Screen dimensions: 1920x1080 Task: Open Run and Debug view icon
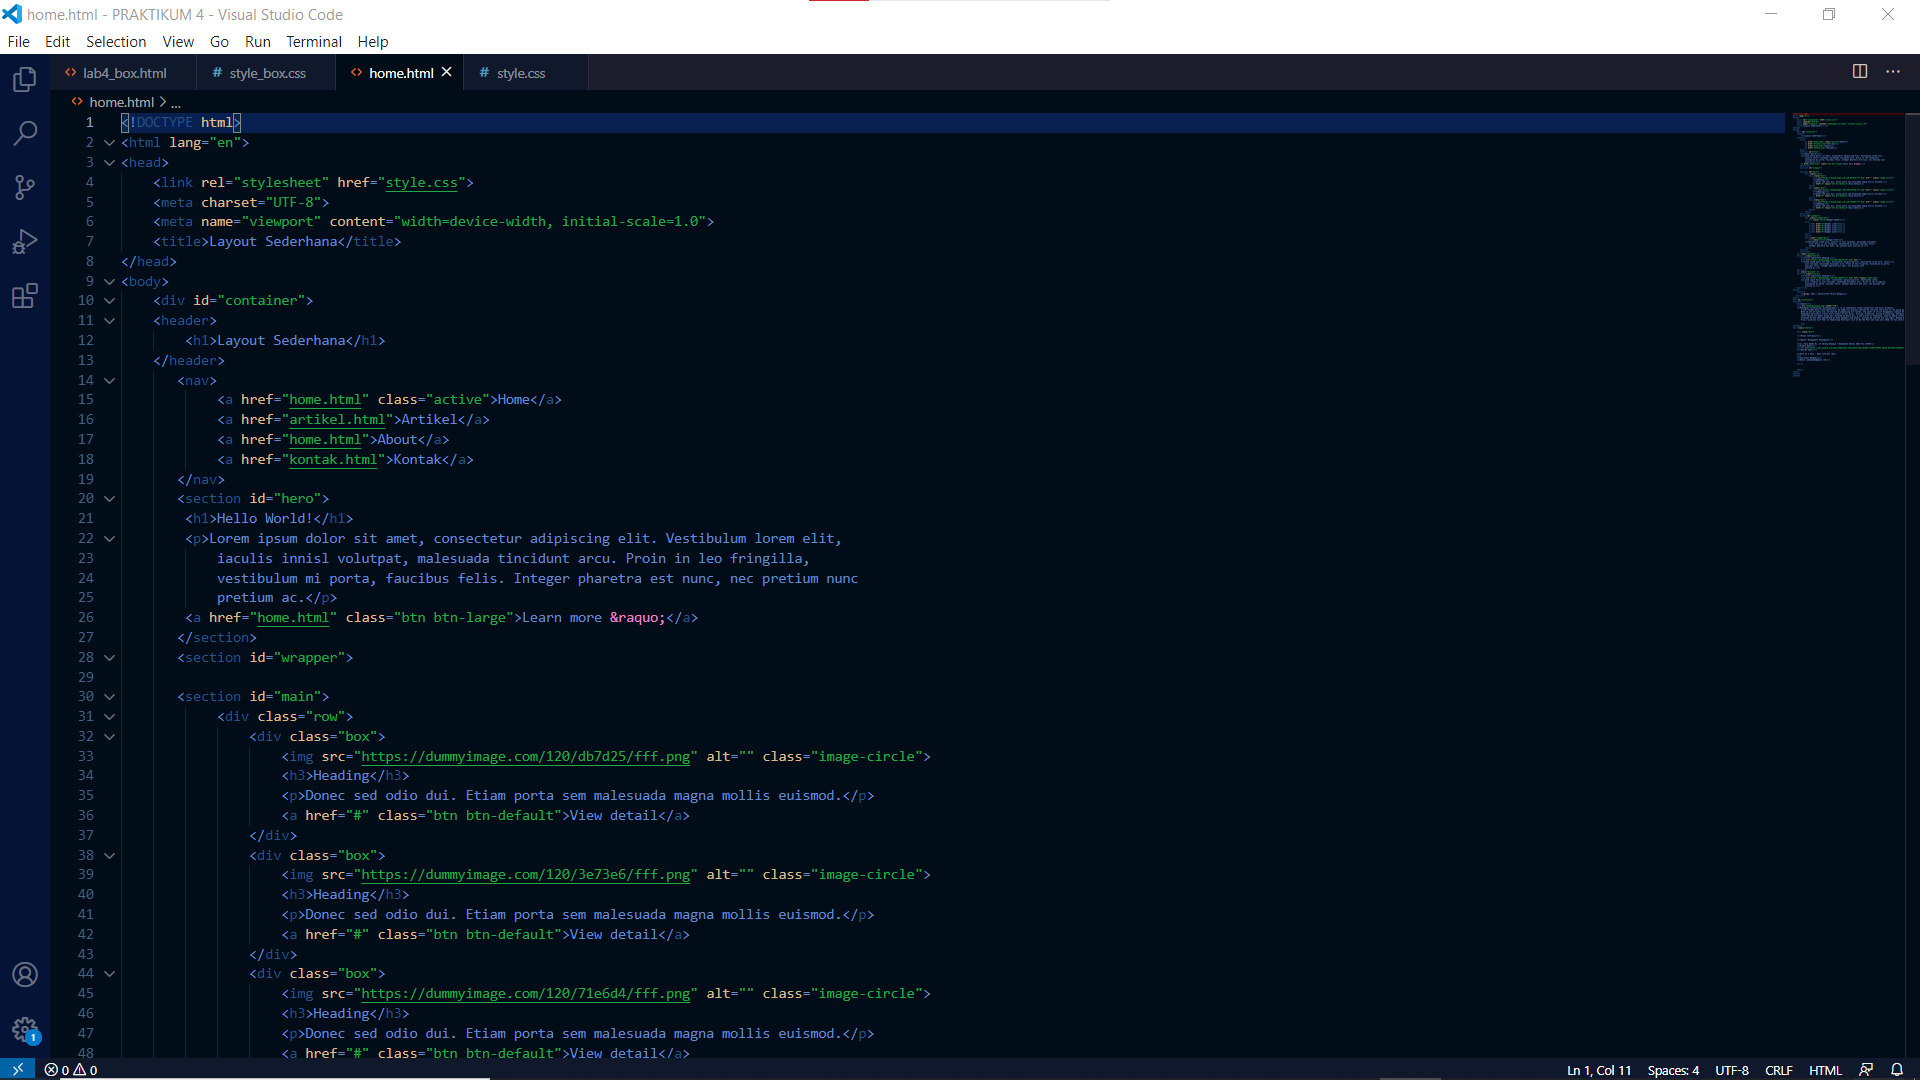25,242
